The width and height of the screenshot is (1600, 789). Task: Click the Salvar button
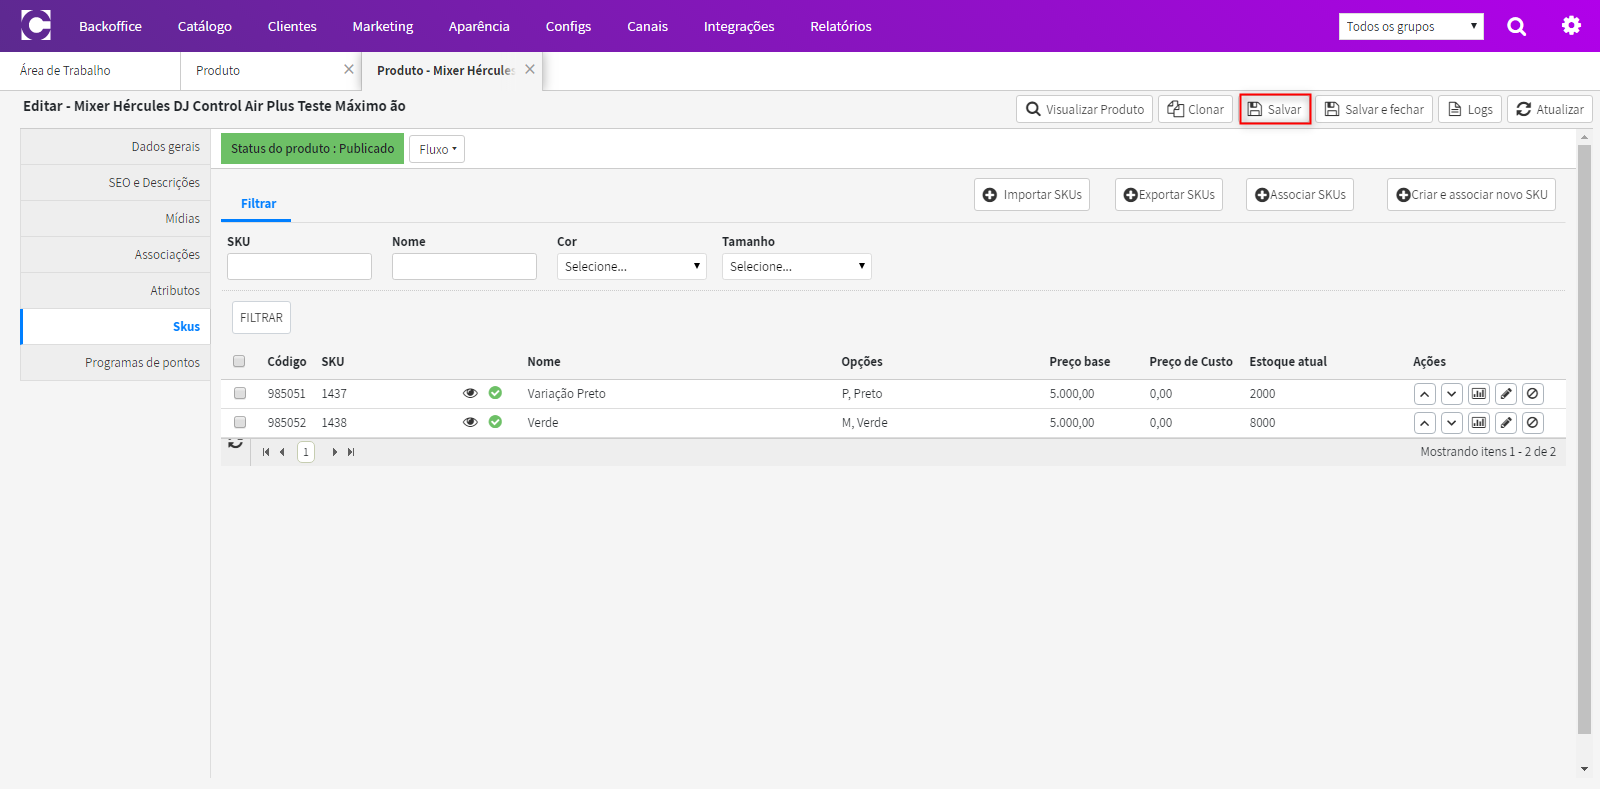pos(1275,109)
